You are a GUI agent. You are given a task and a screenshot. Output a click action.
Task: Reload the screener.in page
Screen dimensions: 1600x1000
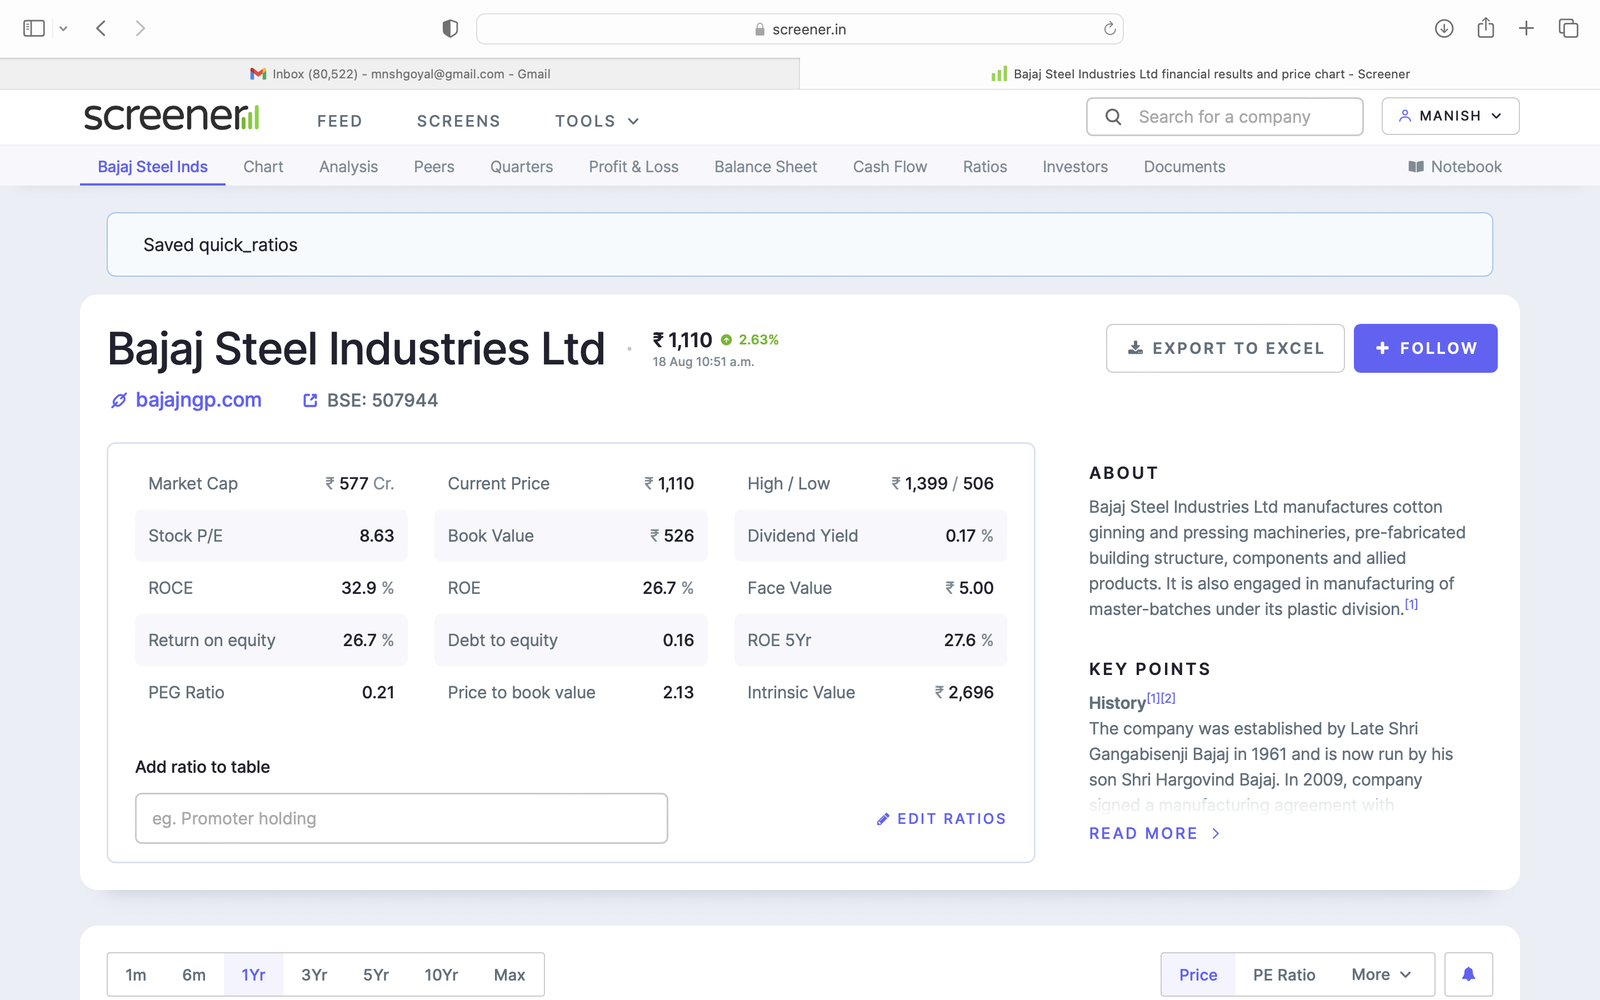coord(1109,29)
